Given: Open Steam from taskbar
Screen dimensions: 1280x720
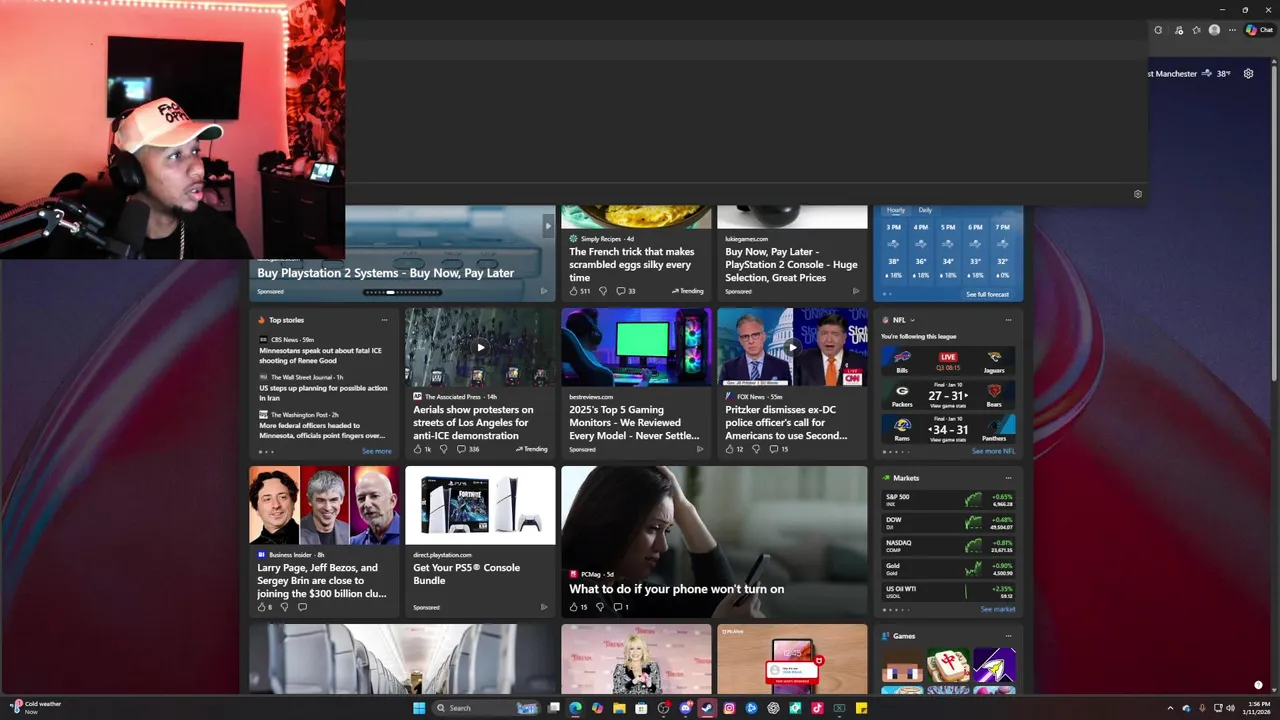Looking at the screenshot, I should click(707, 708).
